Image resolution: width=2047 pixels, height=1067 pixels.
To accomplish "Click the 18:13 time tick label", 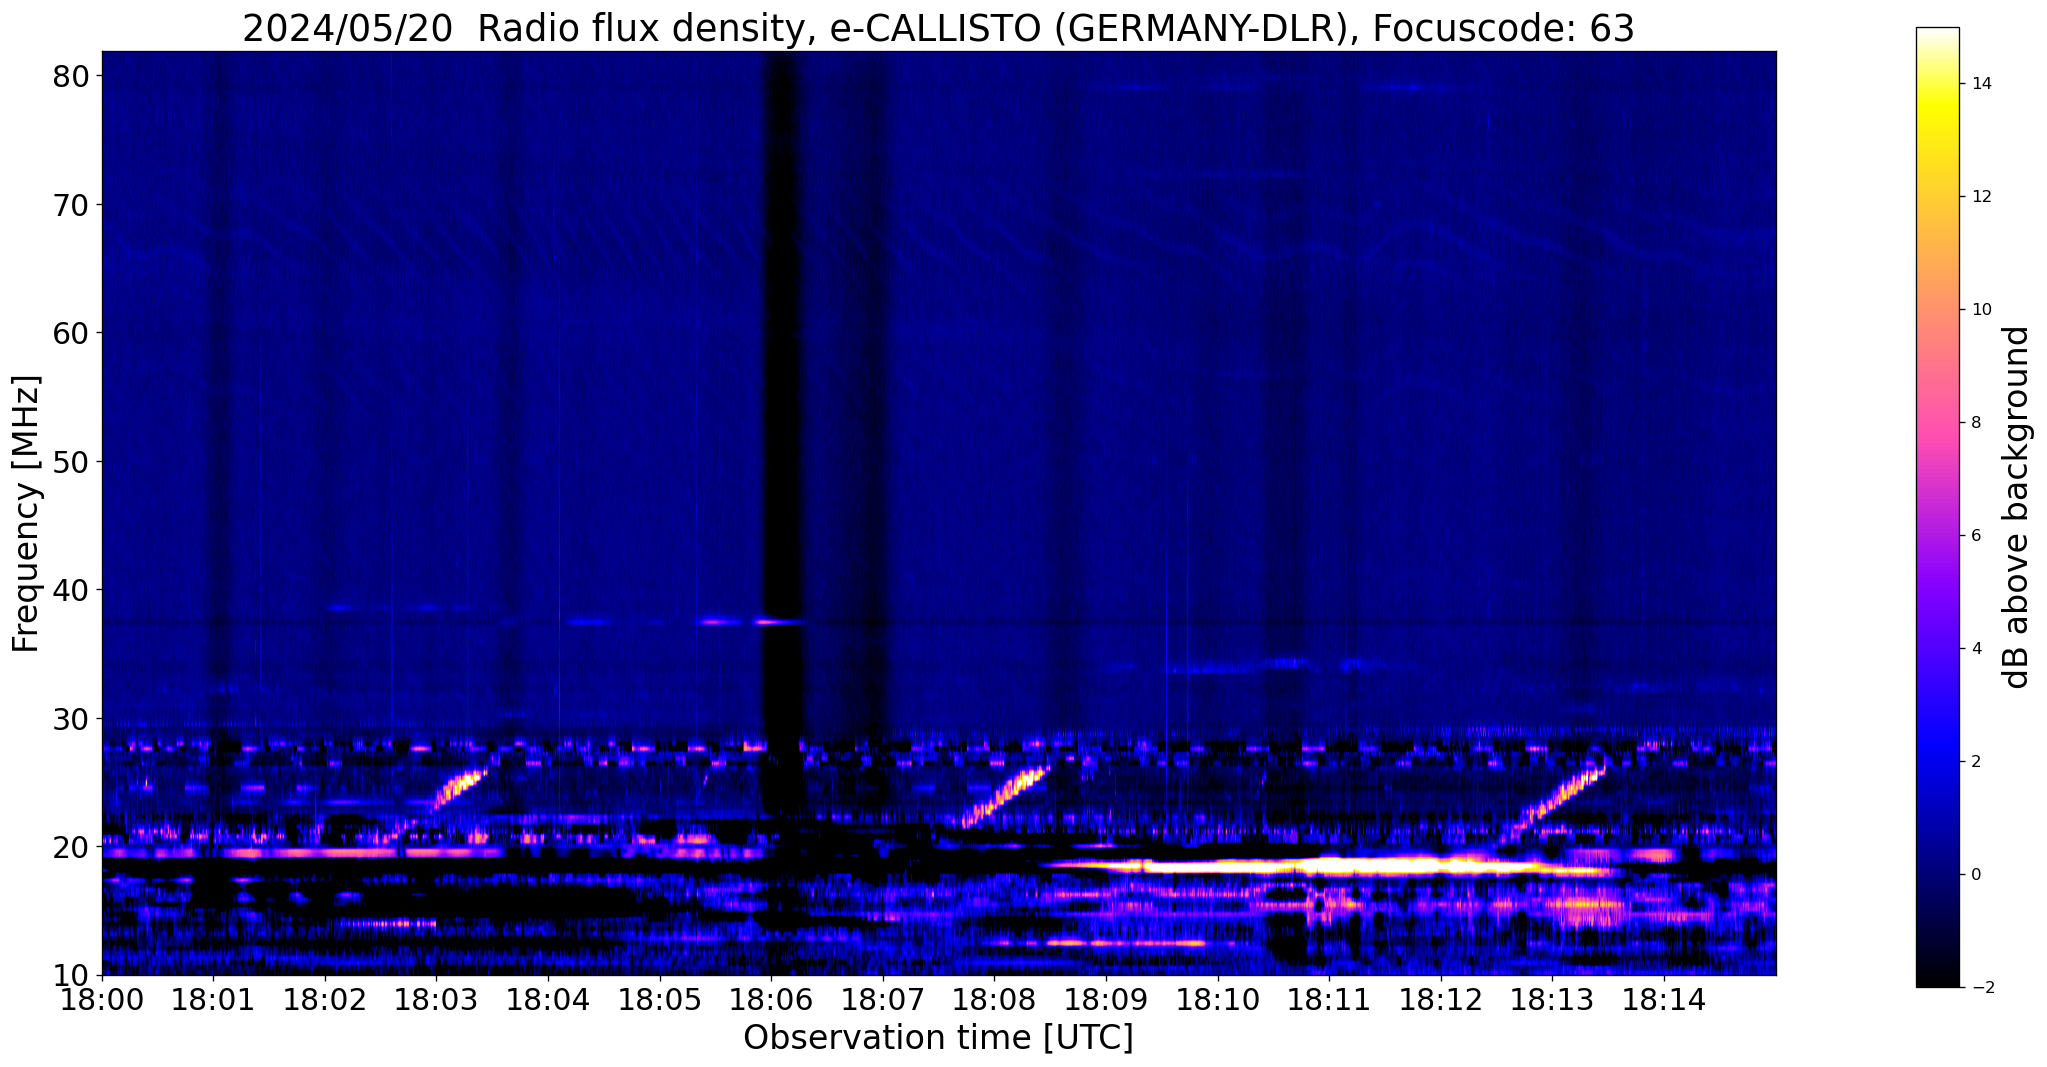I will click(x=1552, y=999).
